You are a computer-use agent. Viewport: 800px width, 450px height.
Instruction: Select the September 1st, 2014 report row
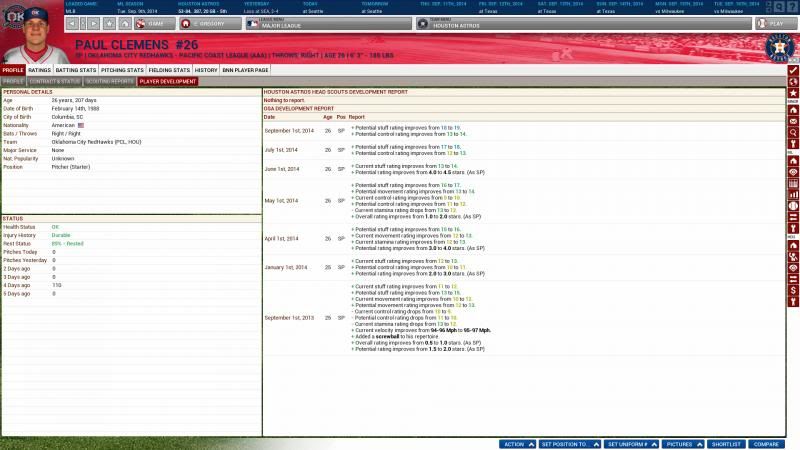pos(524,131)
